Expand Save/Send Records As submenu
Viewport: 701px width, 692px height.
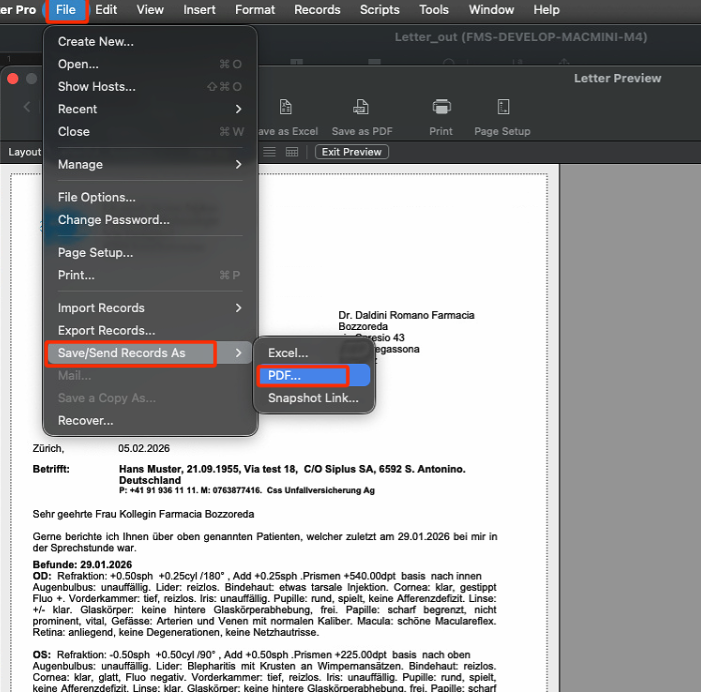[149, 353]
